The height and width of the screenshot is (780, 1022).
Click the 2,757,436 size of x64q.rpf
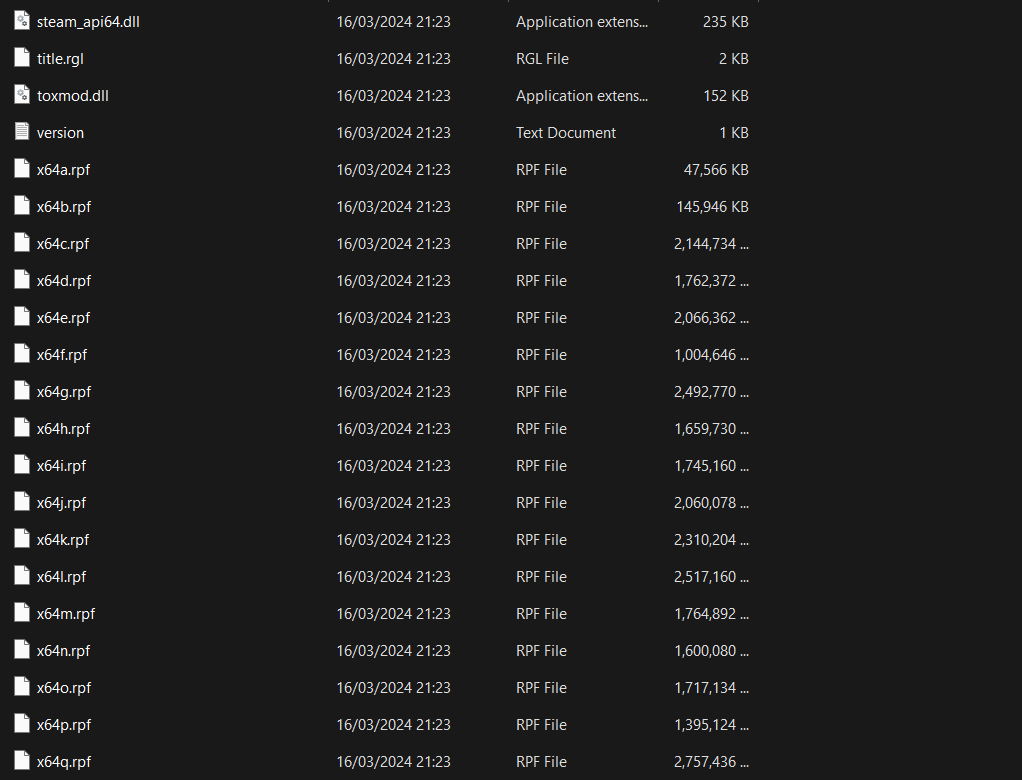coord(711,762)
